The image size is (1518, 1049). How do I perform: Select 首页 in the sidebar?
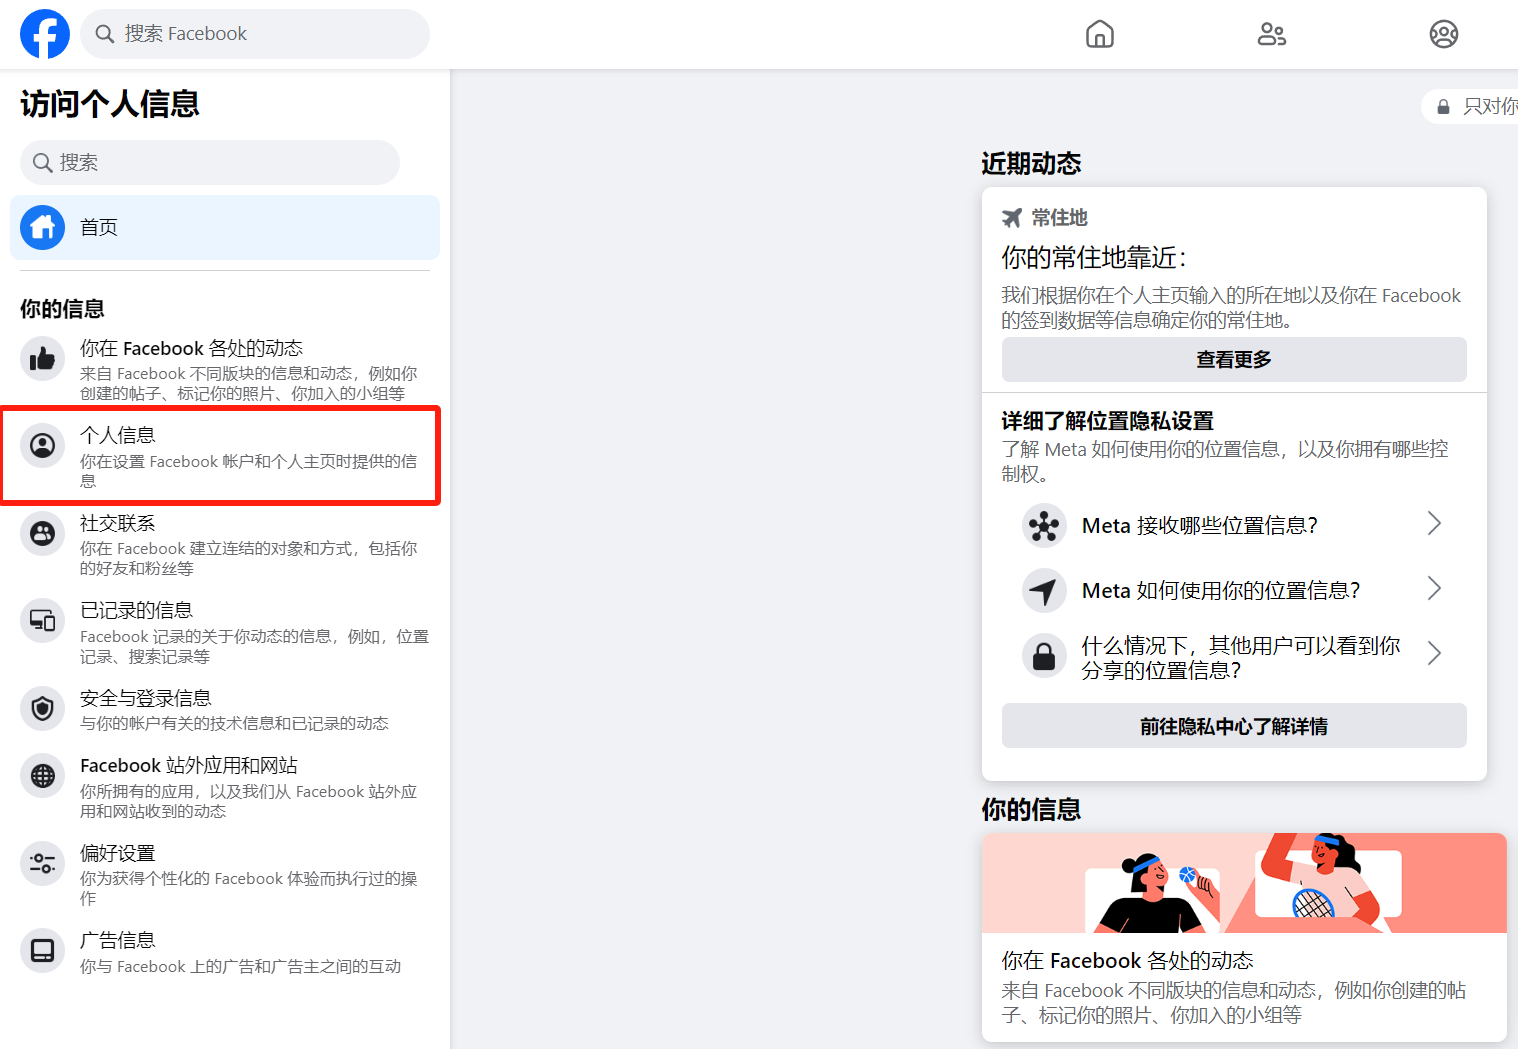(x=225, y=228)
